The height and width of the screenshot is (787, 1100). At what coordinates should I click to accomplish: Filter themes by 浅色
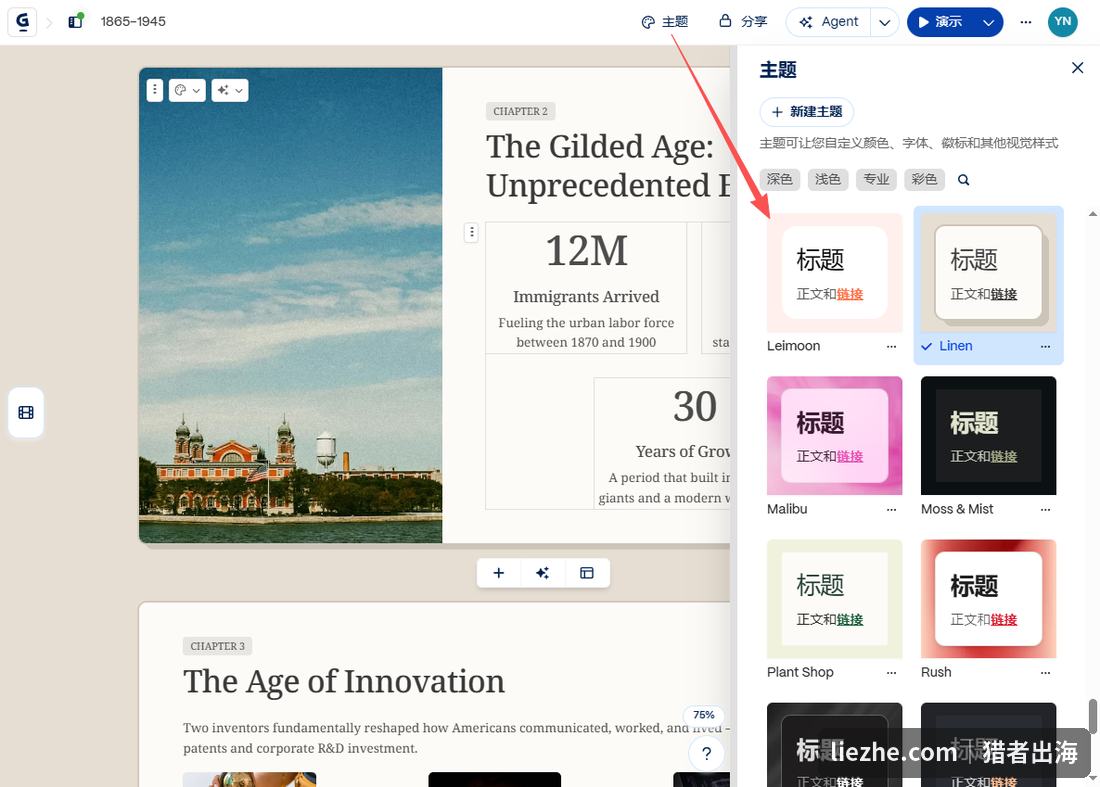[x=828, y=180]
